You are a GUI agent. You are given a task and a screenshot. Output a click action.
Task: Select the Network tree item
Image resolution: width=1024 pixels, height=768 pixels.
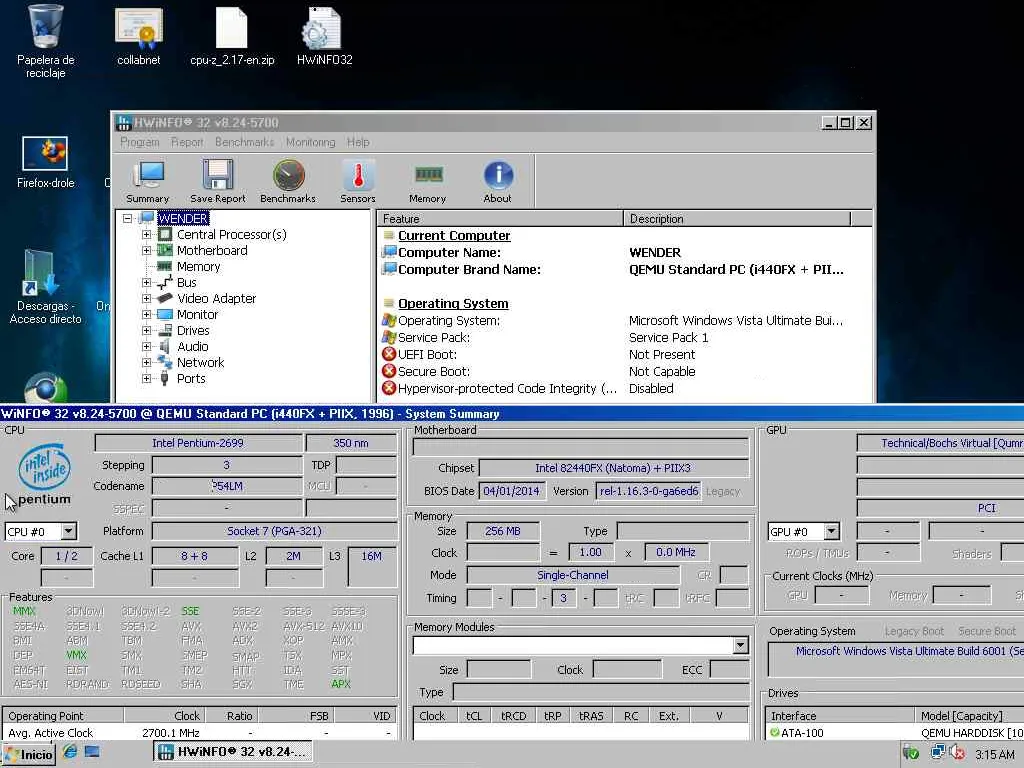tap(200, 363)
